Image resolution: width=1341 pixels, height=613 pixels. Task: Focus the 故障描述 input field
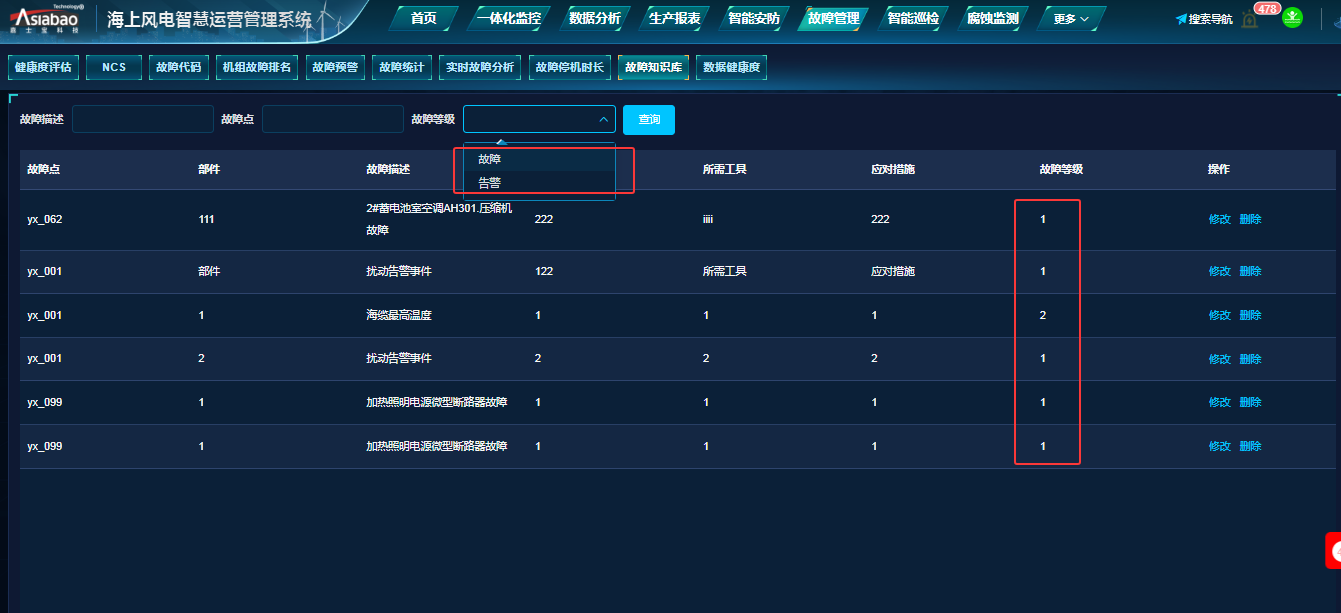coord(143,120)
